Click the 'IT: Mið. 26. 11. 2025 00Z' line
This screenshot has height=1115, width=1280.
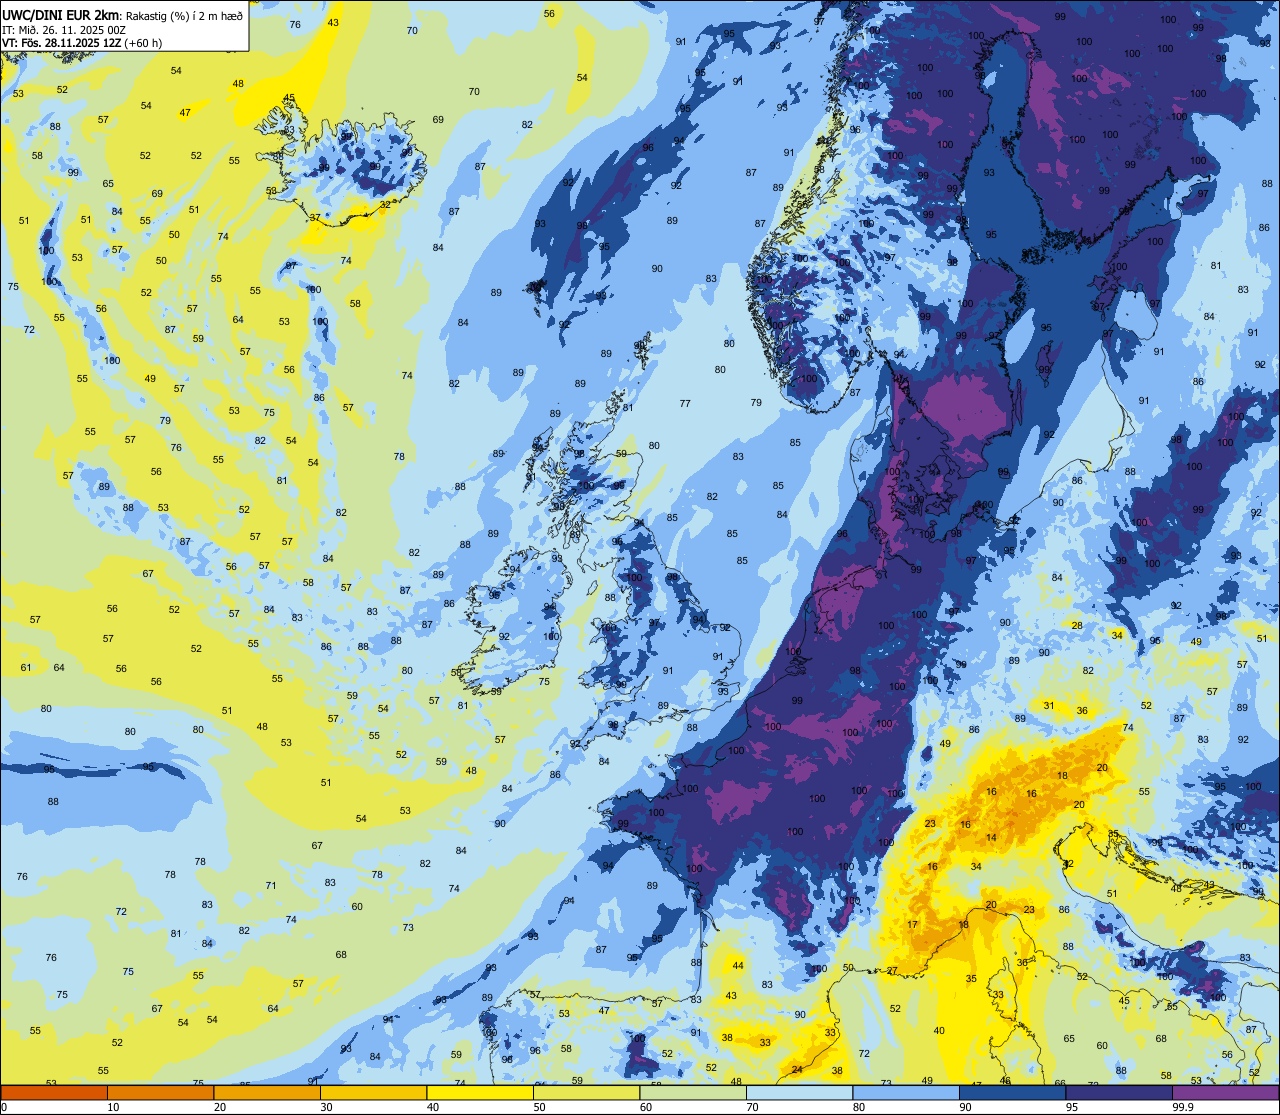tap(63, 29)
